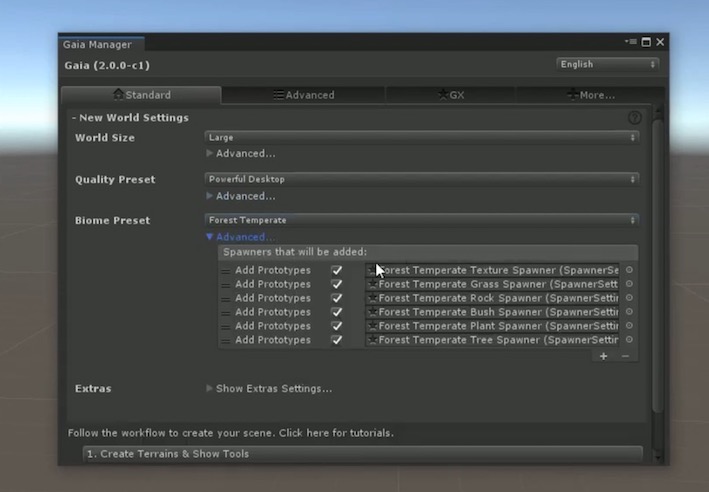Expand Show Extras Settings
Screen dimensions: 709x492
pyautogui.click(x=269, y=389)
